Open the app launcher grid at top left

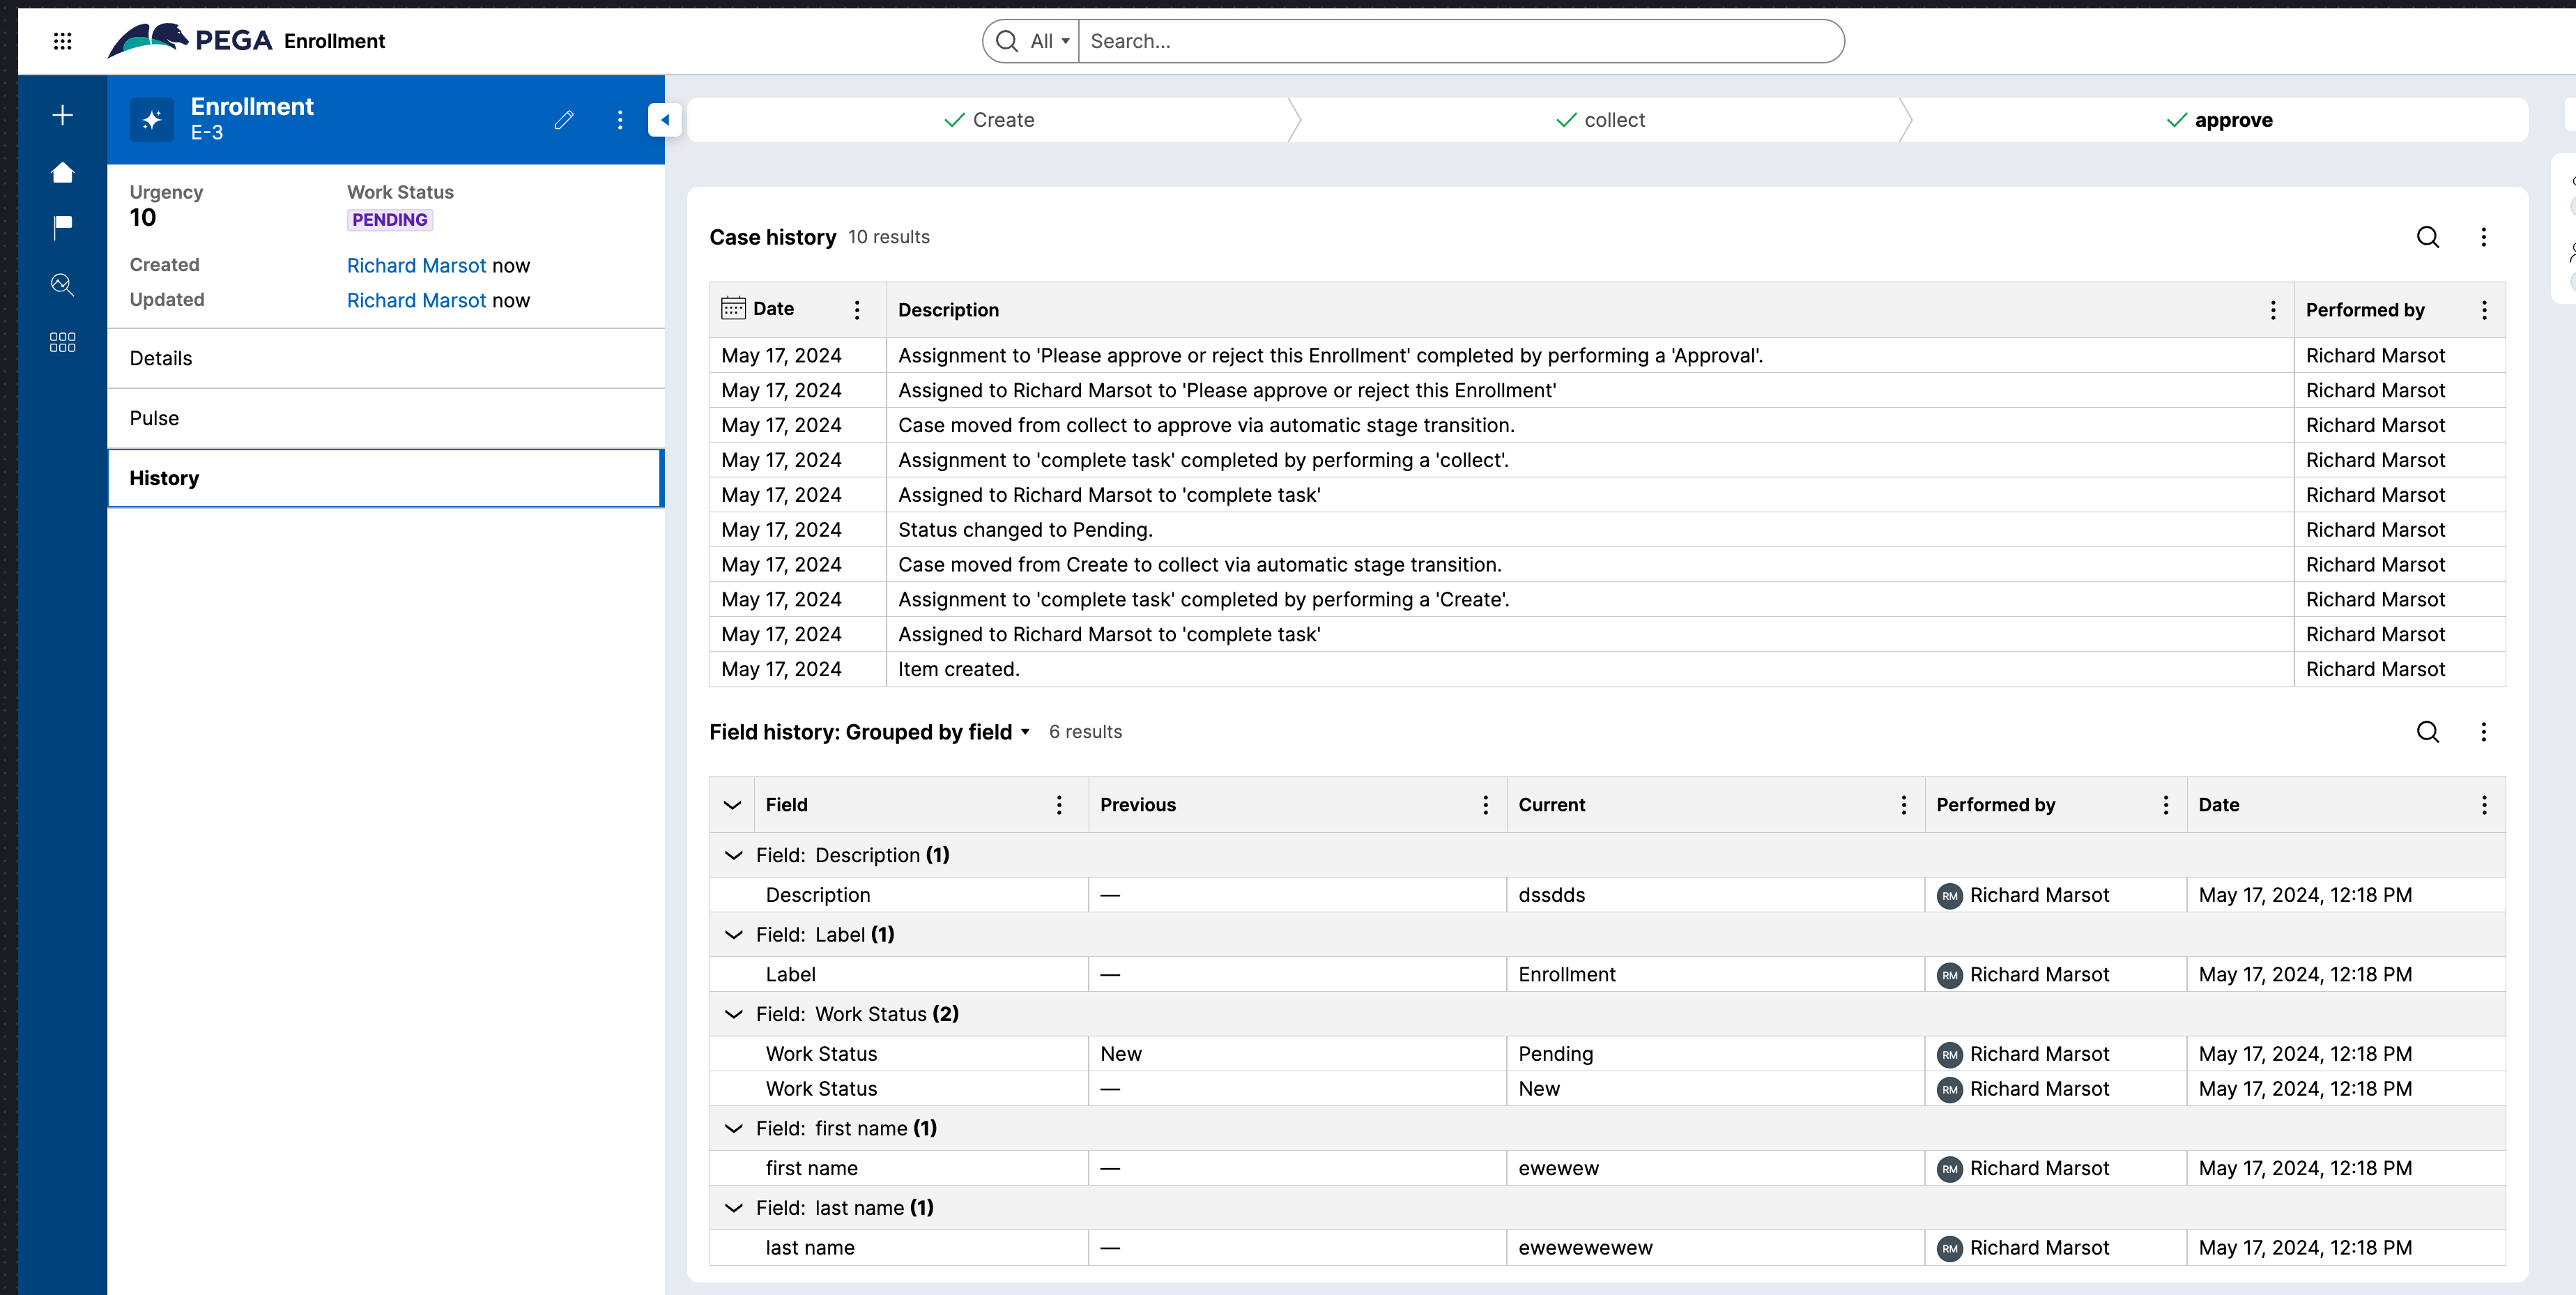point(63,41)
